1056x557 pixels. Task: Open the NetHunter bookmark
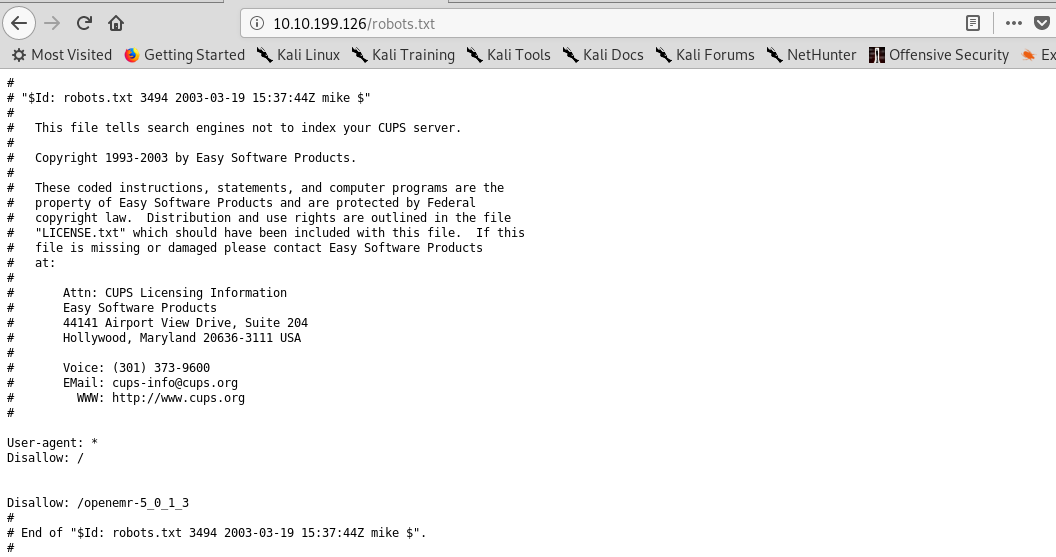point(812,55)
